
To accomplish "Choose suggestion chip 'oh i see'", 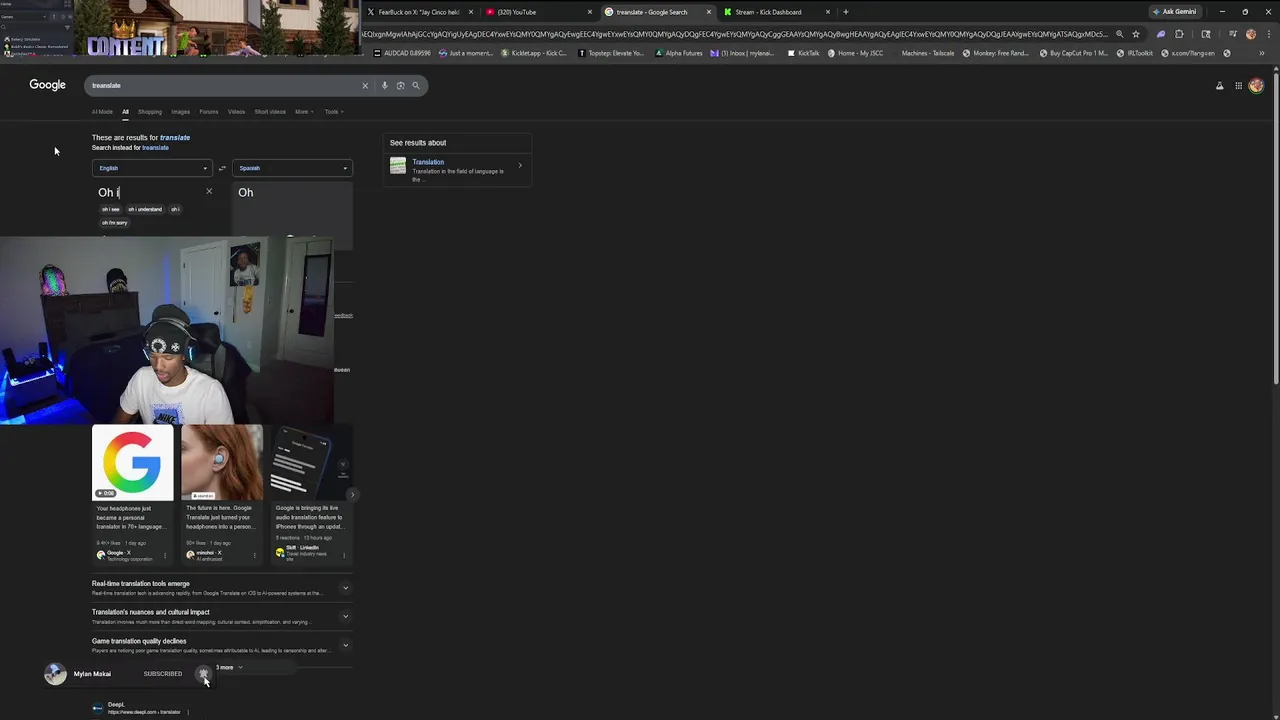I will 110,209.
